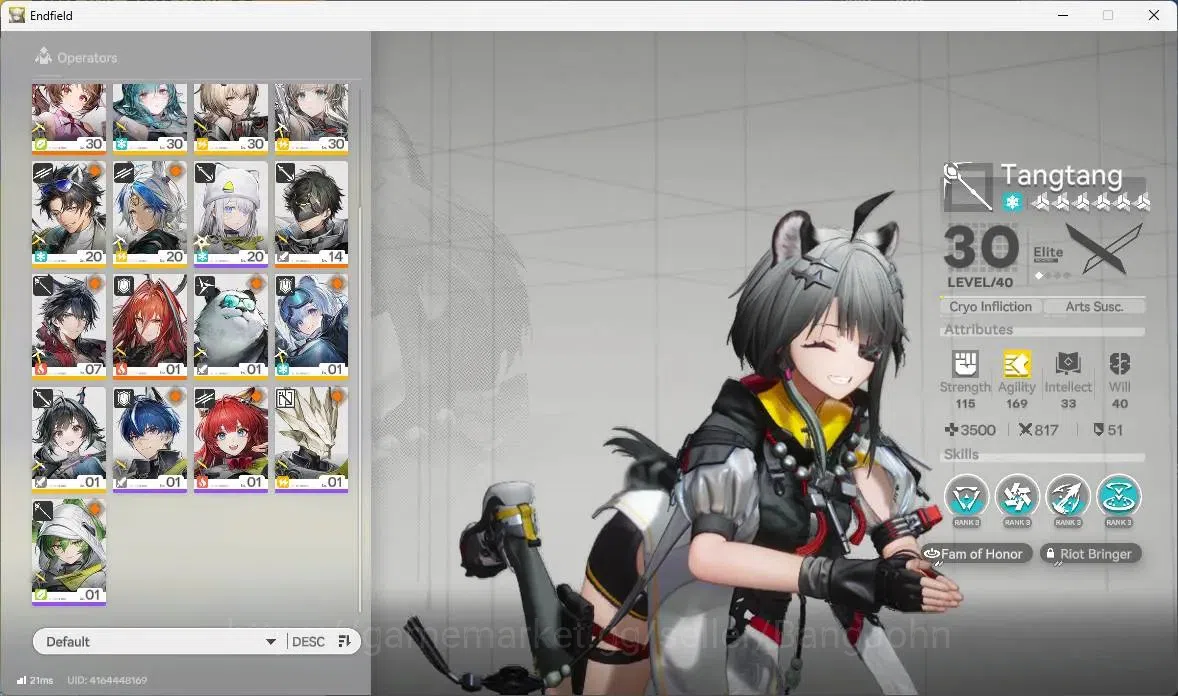
Task: Open the fourth fully teal skill icon
Action: click(x=1119, y=497)
